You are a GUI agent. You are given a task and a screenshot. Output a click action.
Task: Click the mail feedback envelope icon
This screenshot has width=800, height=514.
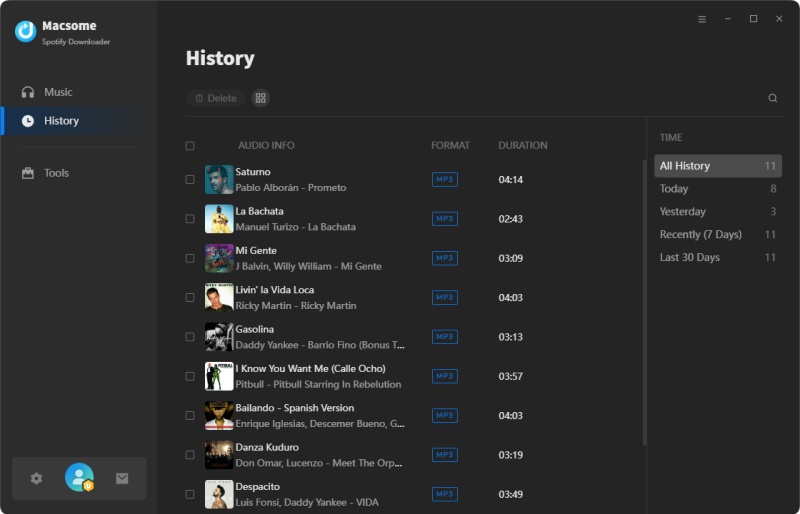[x=122, y=478]
